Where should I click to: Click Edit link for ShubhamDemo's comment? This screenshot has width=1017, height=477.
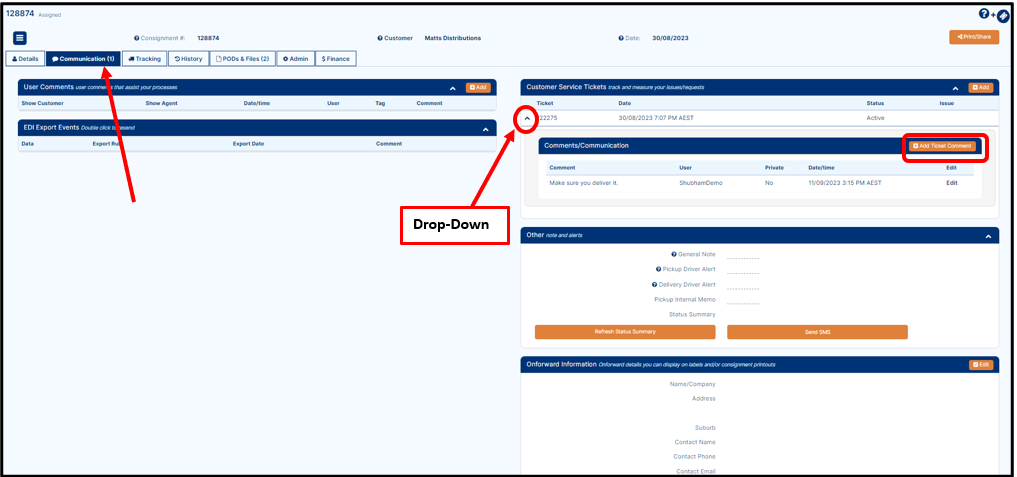coord(951,183)
